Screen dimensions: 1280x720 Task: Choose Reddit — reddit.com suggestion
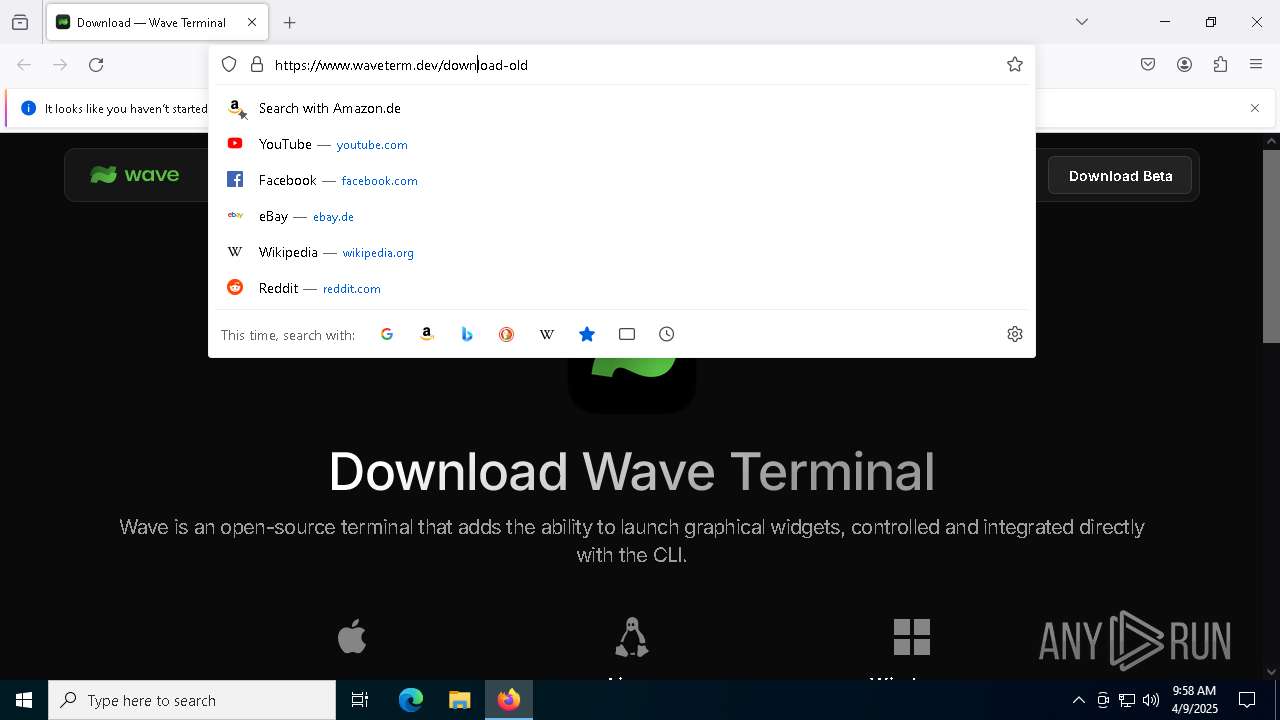tap(622, 288)
